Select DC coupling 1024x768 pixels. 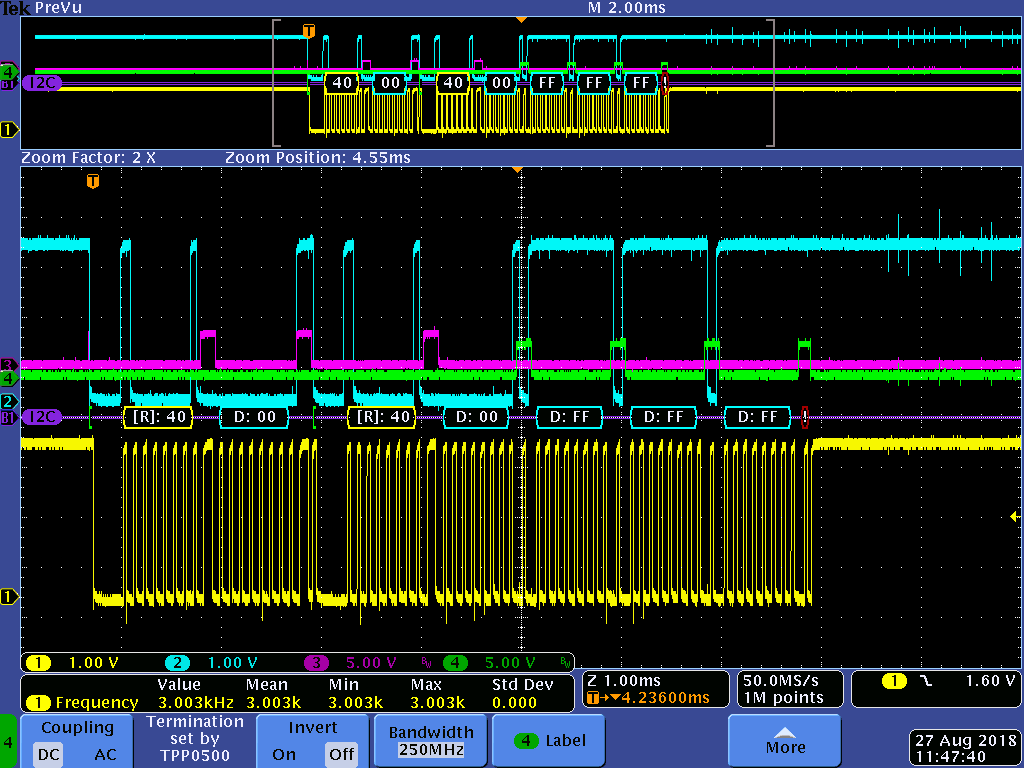point(48,755)
